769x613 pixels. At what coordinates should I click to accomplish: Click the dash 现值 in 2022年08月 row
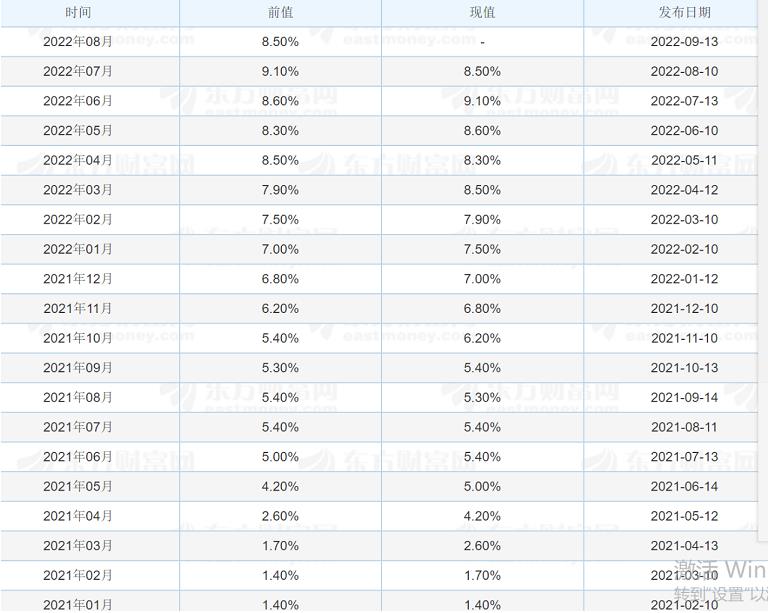tap(483, 43)
